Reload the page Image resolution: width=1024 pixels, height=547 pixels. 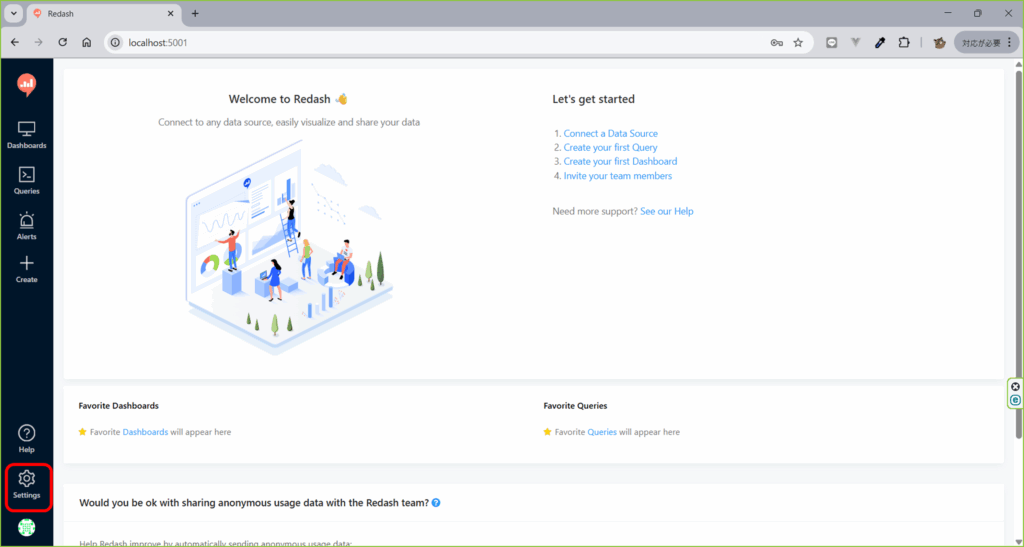click(62, 43)
